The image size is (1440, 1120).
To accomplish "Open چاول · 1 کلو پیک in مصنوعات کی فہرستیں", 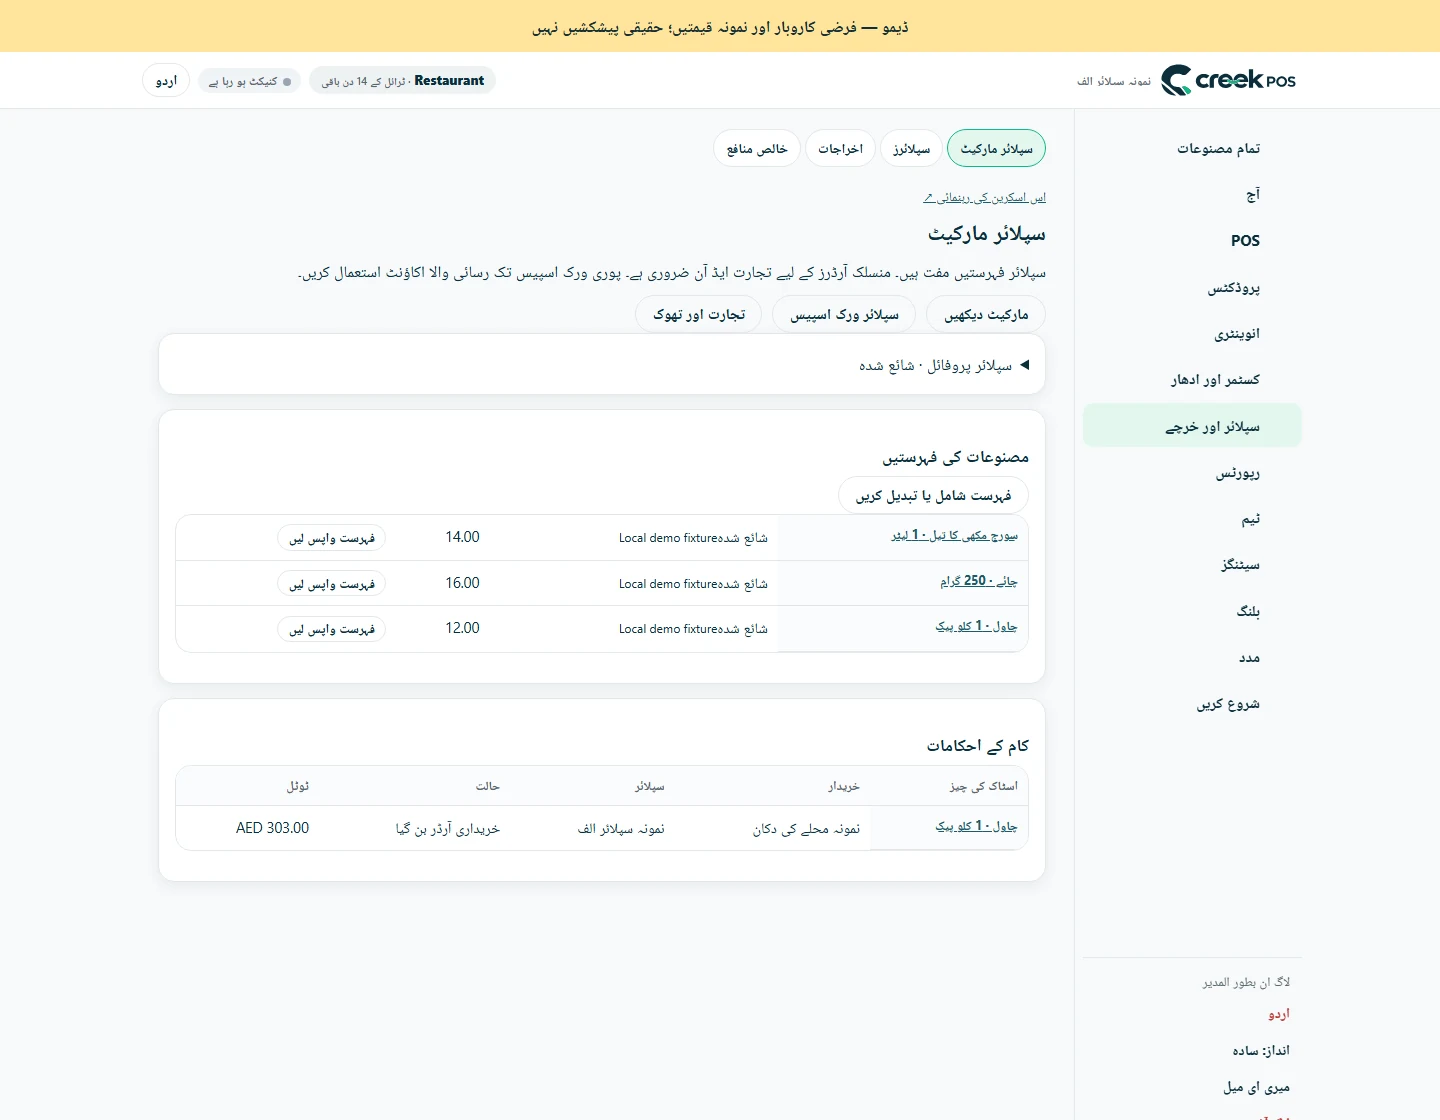I will [976, 626].
